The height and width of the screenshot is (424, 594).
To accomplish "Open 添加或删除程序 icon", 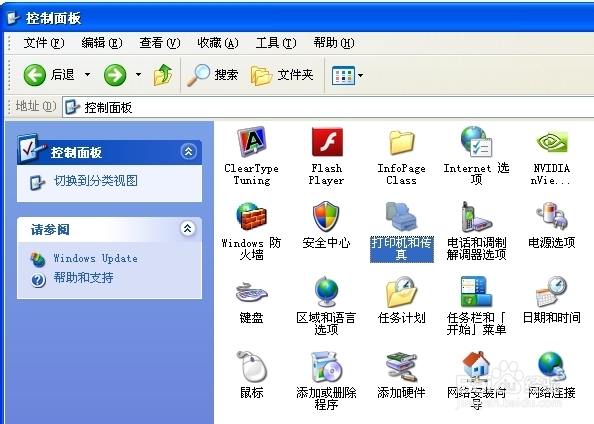I will (326, 366).
